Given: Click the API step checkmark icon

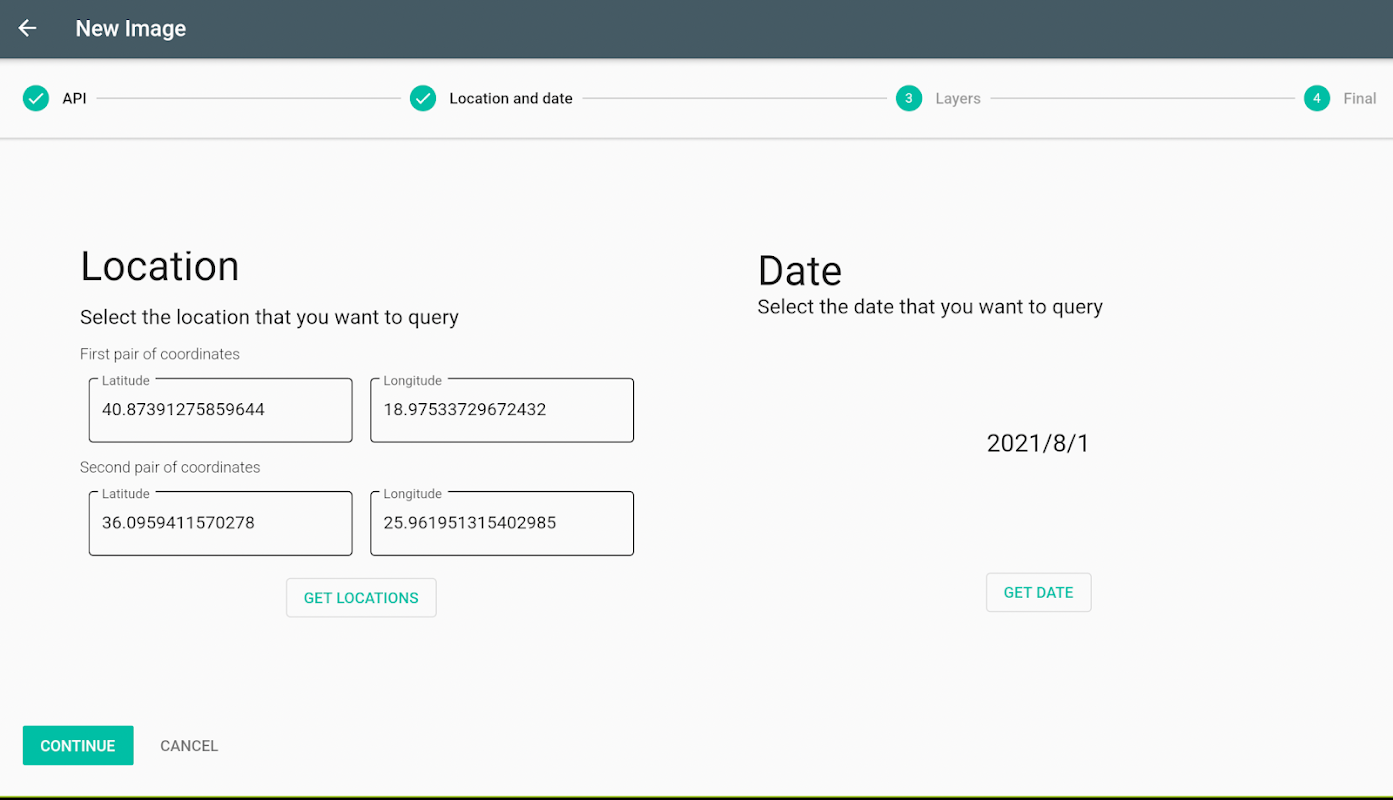Looking at the screenshot, I should pos(36,98).
